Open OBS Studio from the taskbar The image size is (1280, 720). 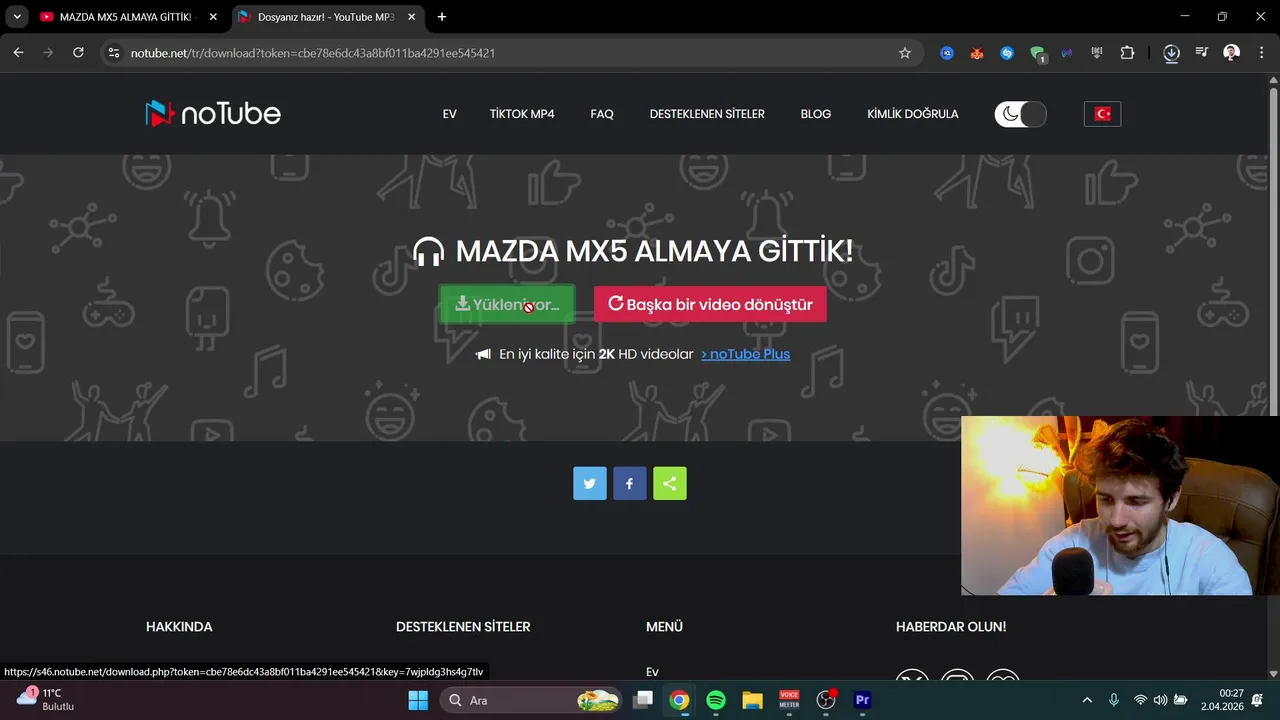point(826,700)
